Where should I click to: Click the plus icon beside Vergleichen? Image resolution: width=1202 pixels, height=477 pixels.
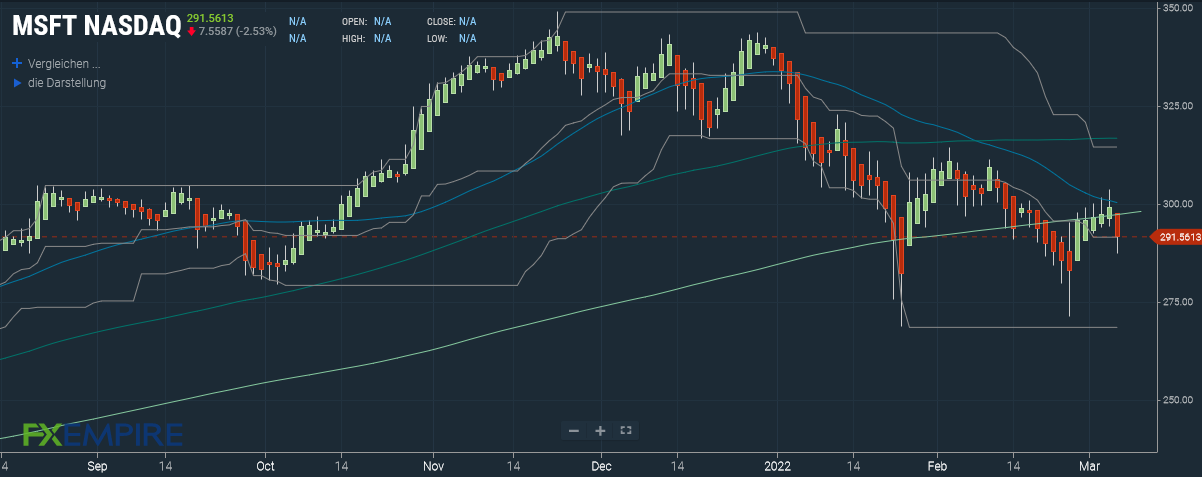click(17, 62)
